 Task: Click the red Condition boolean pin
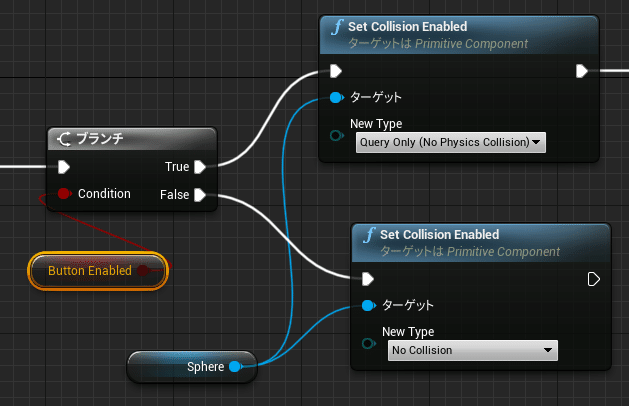(64, 194)
